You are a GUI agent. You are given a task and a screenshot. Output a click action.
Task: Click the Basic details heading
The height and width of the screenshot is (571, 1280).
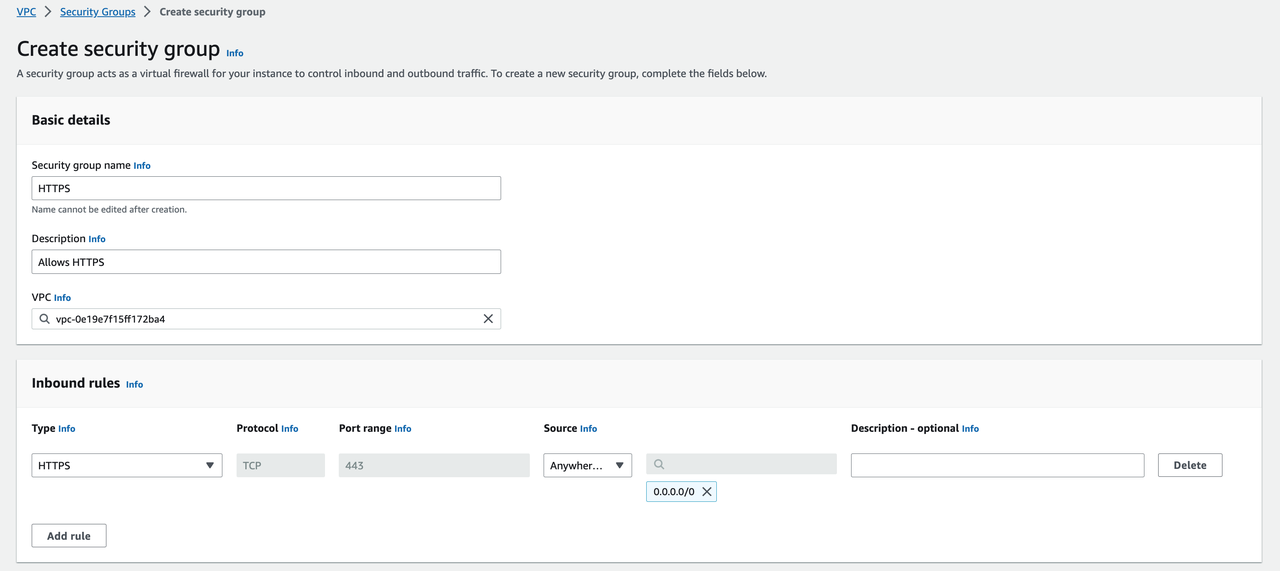pos(71,120)
